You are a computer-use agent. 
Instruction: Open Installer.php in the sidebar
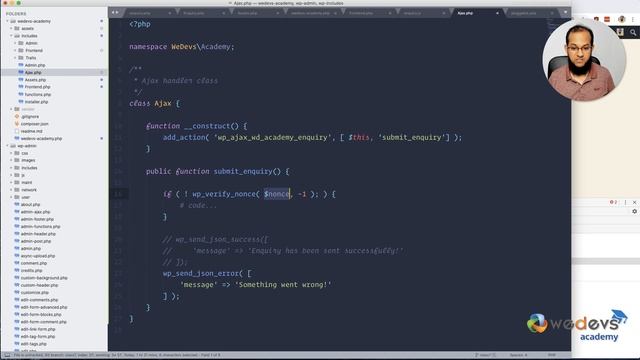point(36,102)
